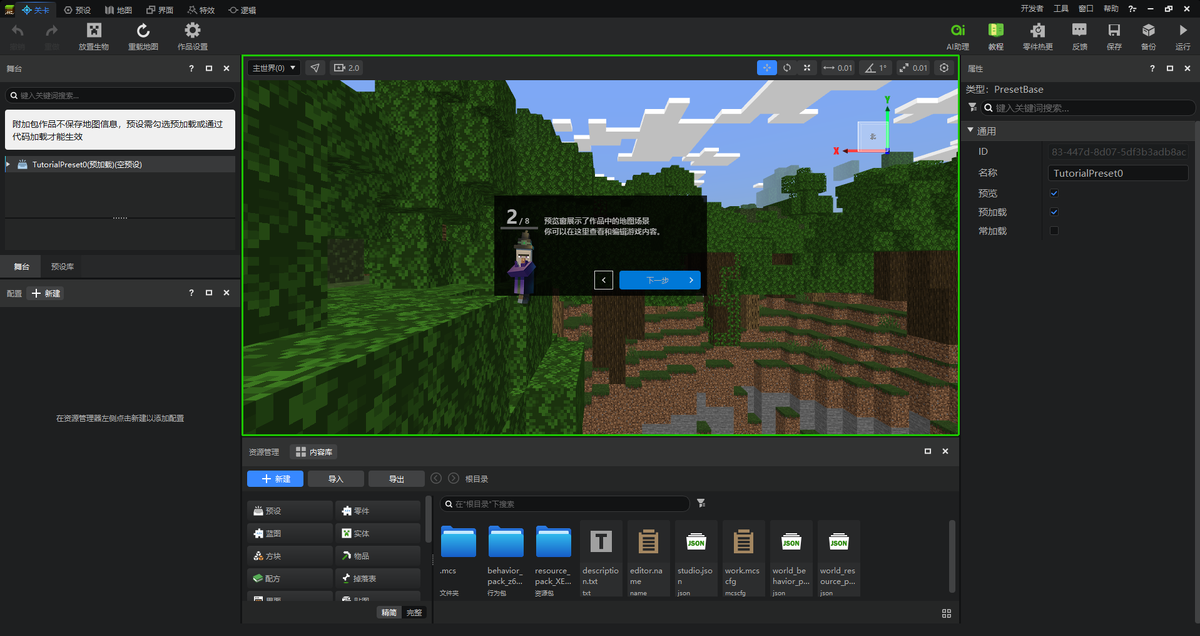Click the 属性 panel help question mark
Image resolution: width=1200 pixels, height=636 pixels.
pos(1152,69)
